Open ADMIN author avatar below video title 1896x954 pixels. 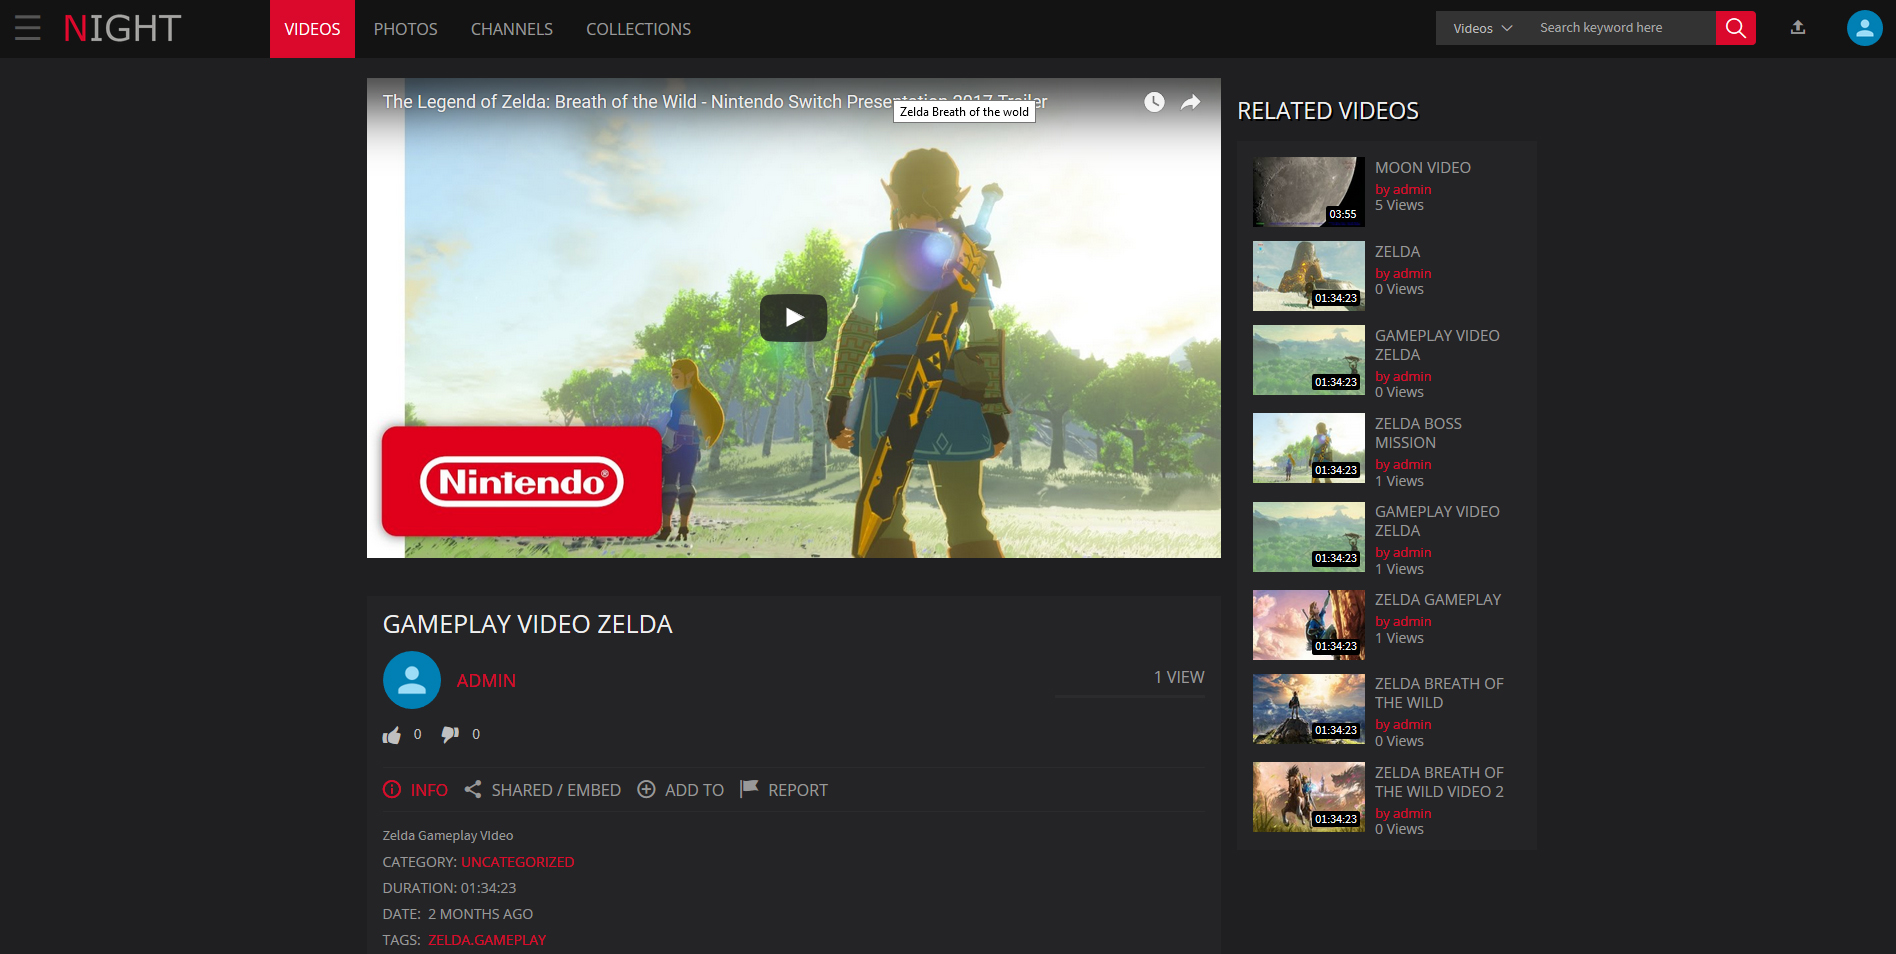(x=412, y=680)
